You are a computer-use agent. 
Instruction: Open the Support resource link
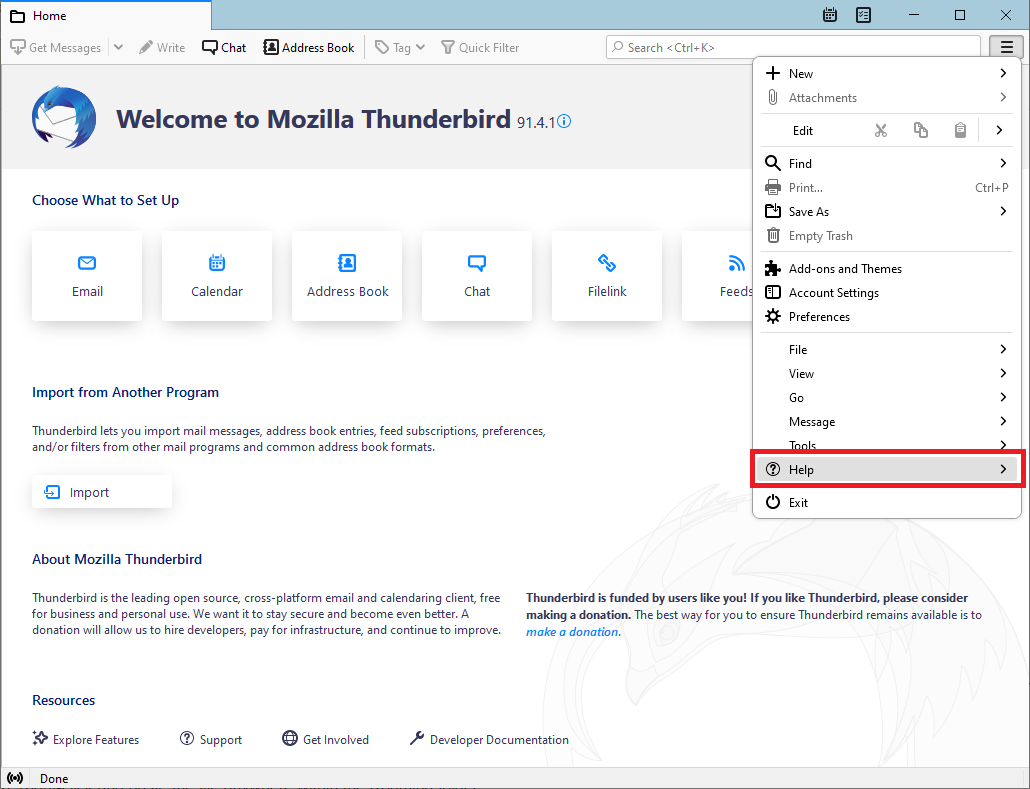(211, 739)
